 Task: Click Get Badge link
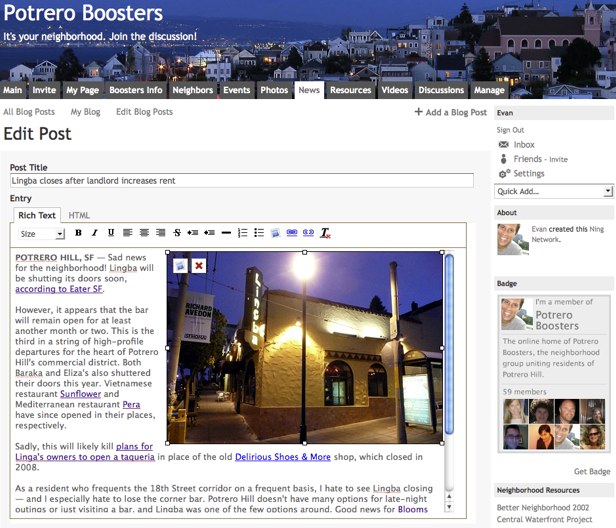592,471
